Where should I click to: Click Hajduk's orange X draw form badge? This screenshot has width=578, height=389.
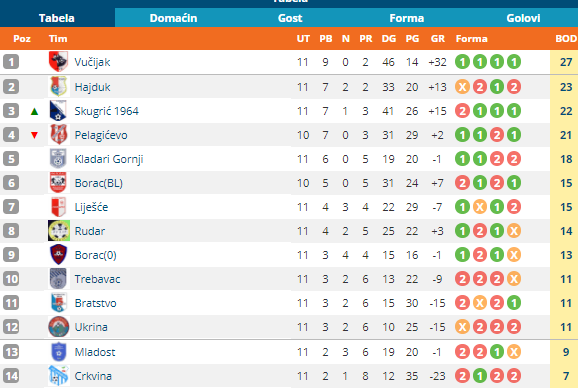tap(462, 87)
